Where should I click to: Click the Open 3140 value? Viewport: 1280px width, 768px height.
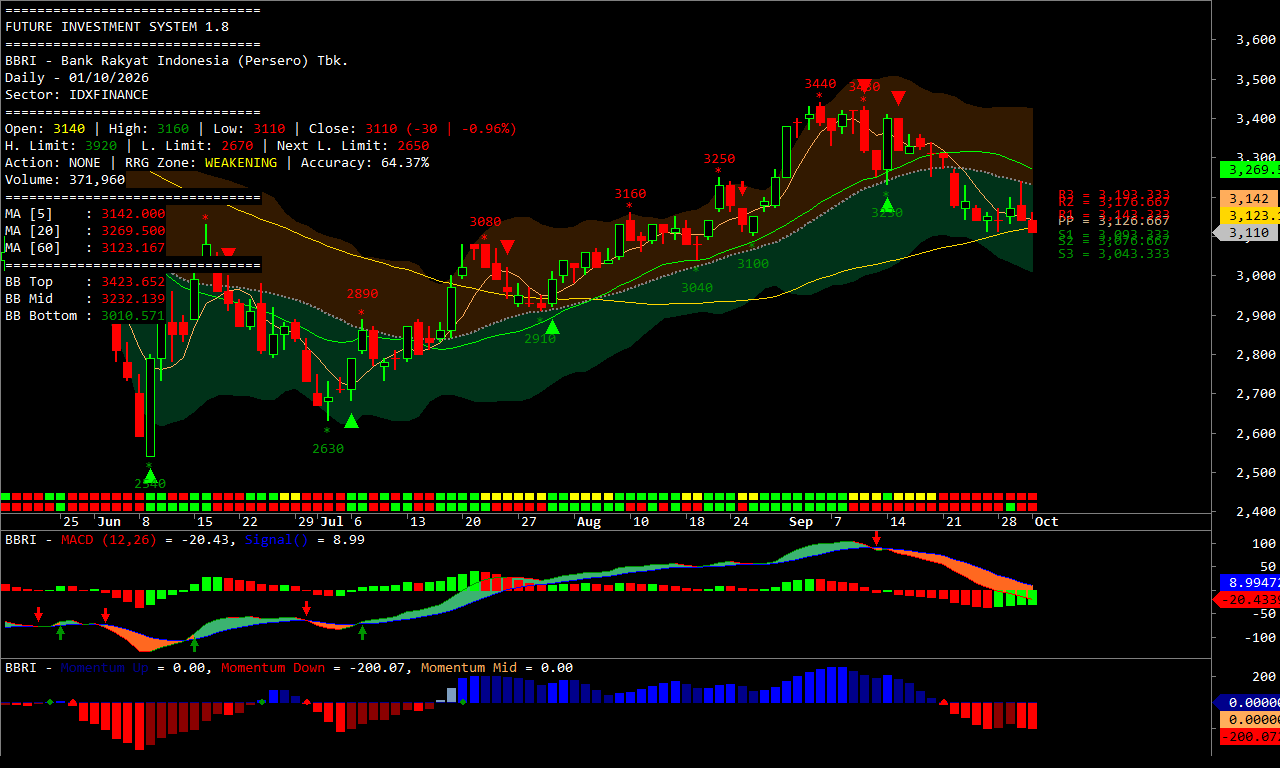click(x=69, y=129)
